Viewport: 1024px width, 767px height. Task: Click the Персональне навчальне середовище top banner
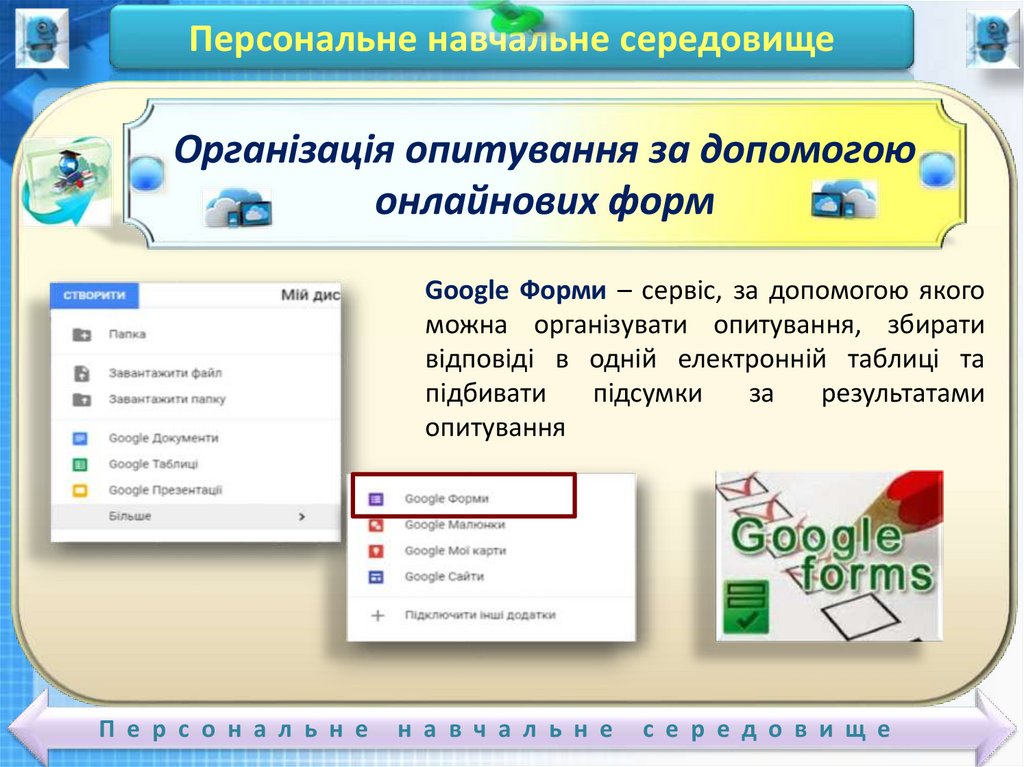point(511,38)
